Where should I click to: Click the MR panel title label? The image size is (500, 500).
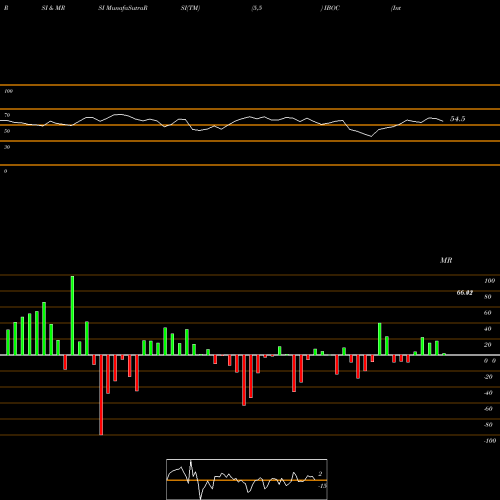(446, 260)
